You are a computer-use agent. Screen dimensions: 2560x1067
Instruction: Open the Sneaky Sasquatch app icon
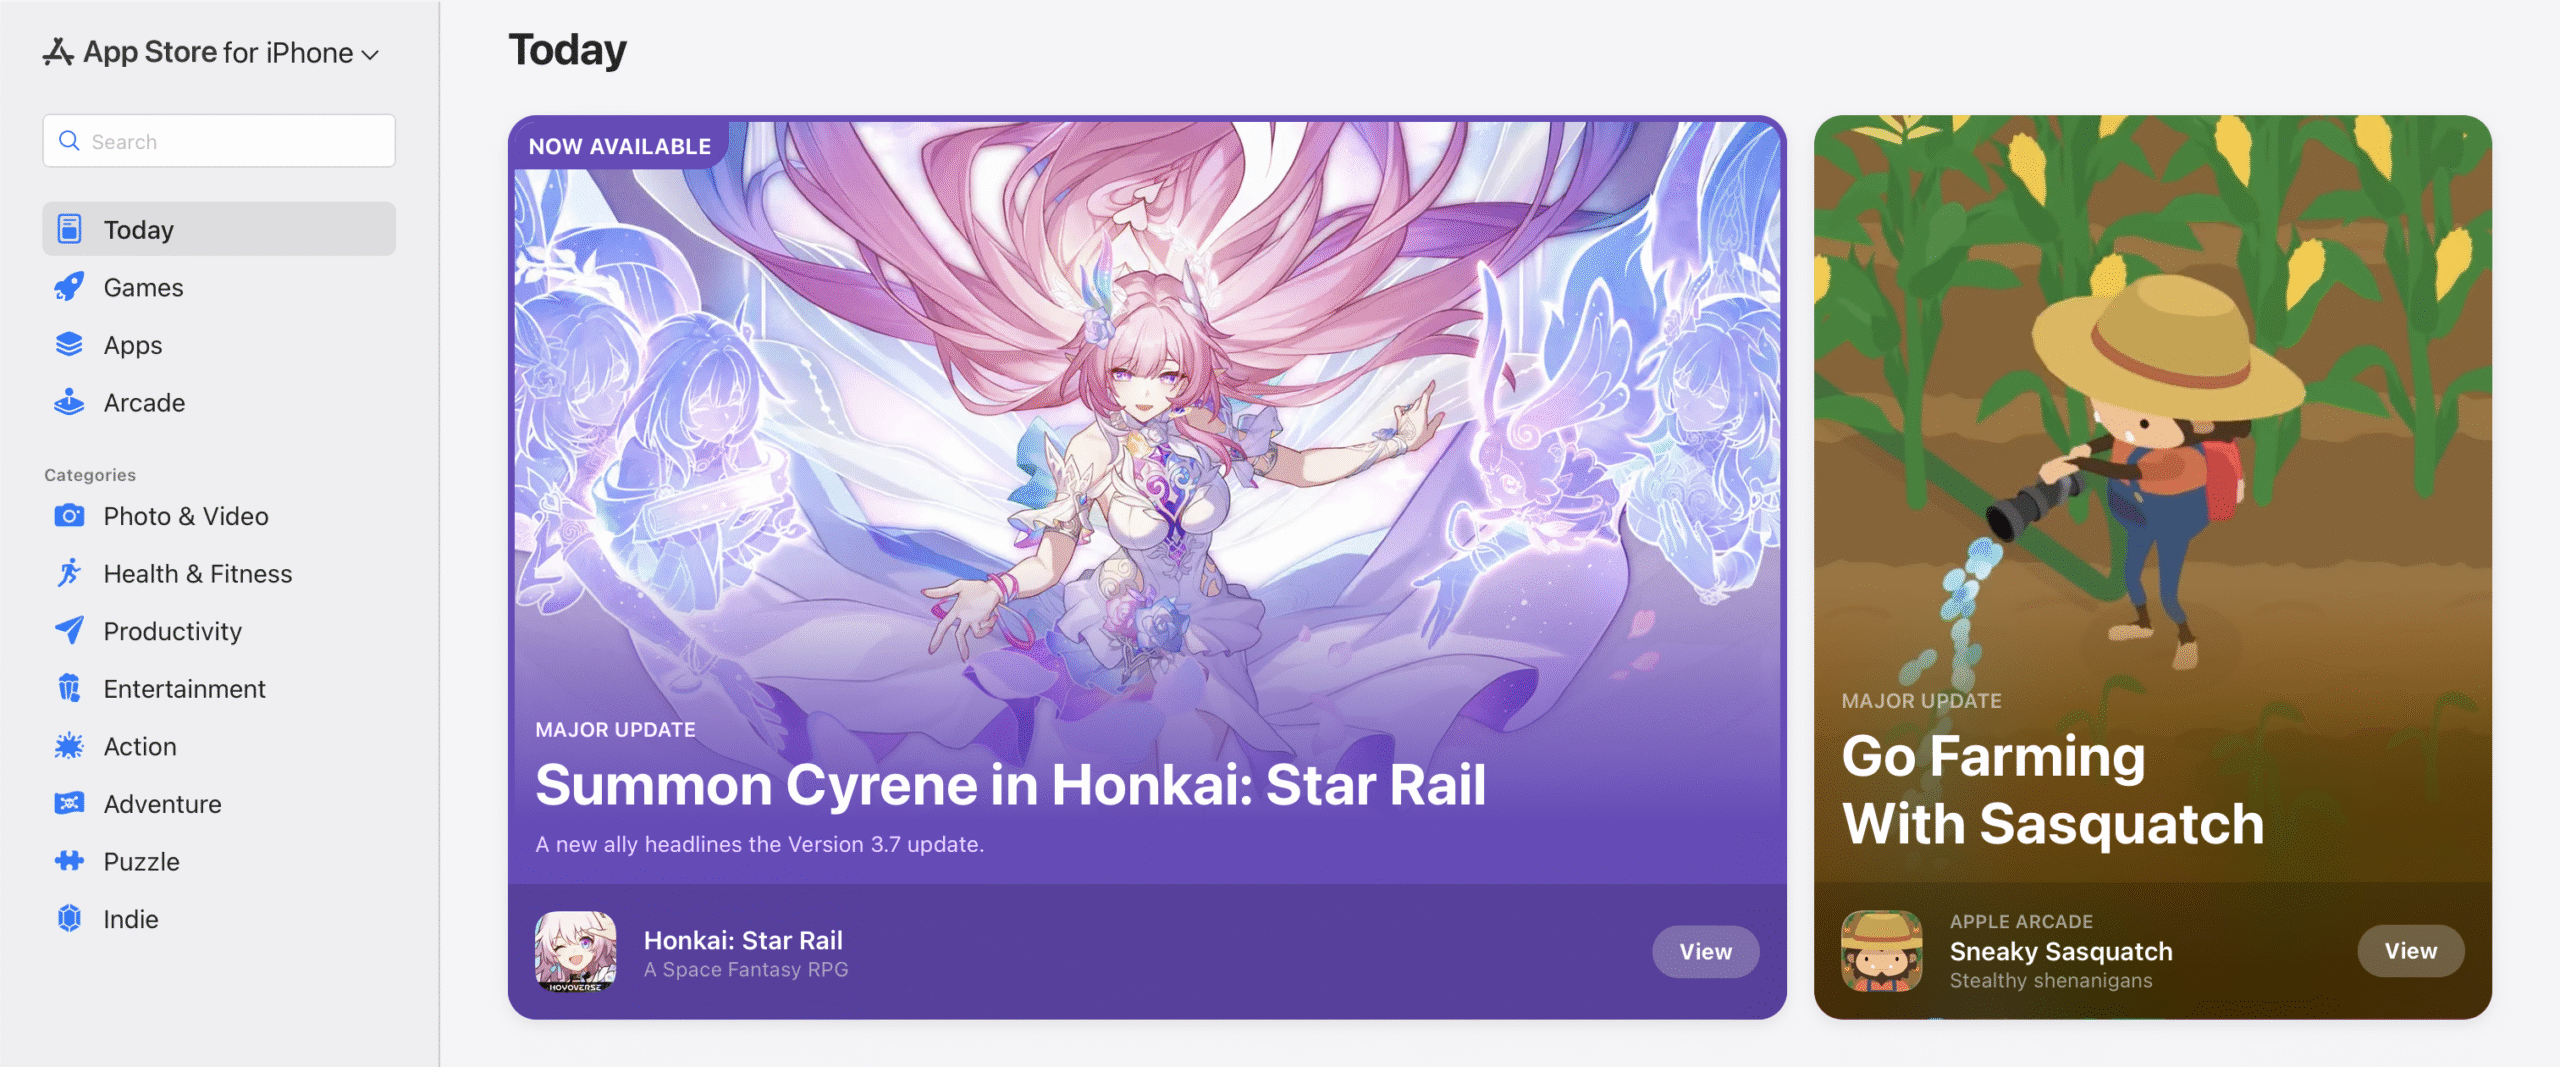point(1882,951)
